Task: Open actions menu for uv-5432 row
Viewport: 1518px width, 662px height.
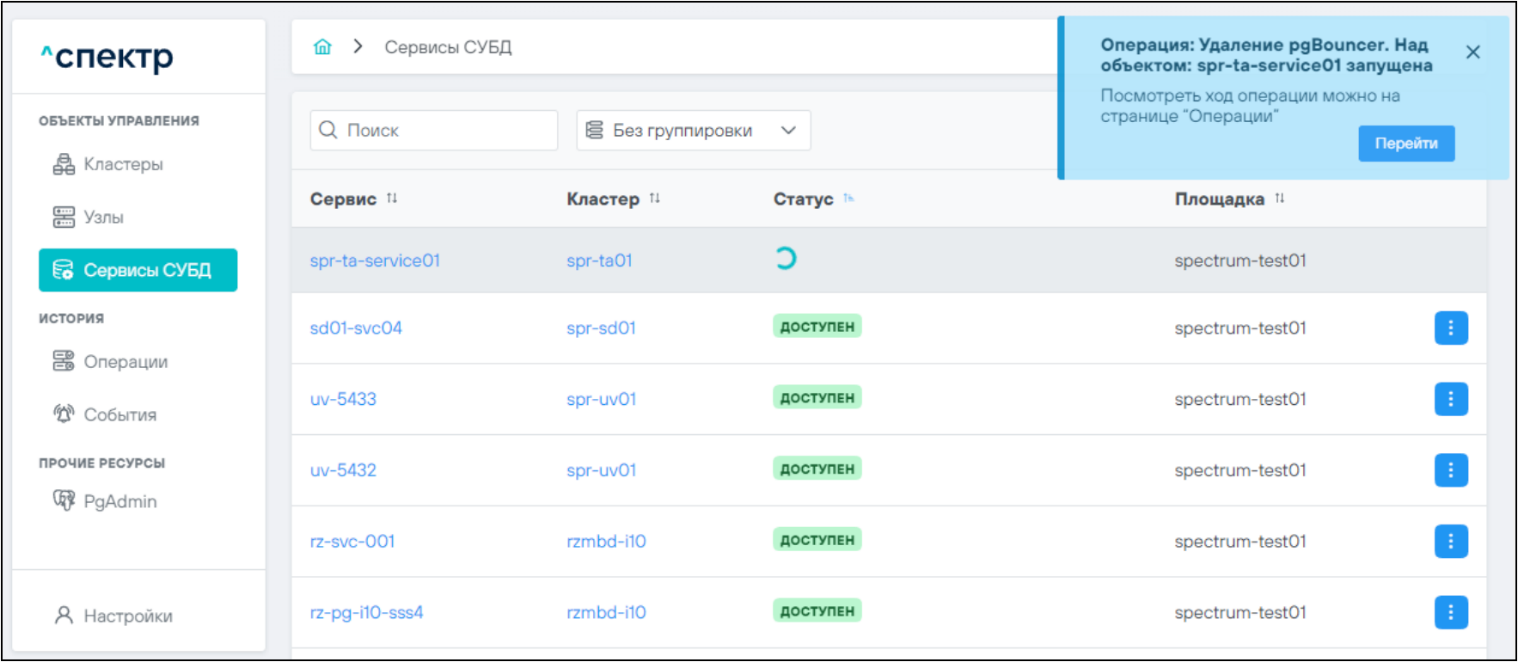Action: (1450, 470)
